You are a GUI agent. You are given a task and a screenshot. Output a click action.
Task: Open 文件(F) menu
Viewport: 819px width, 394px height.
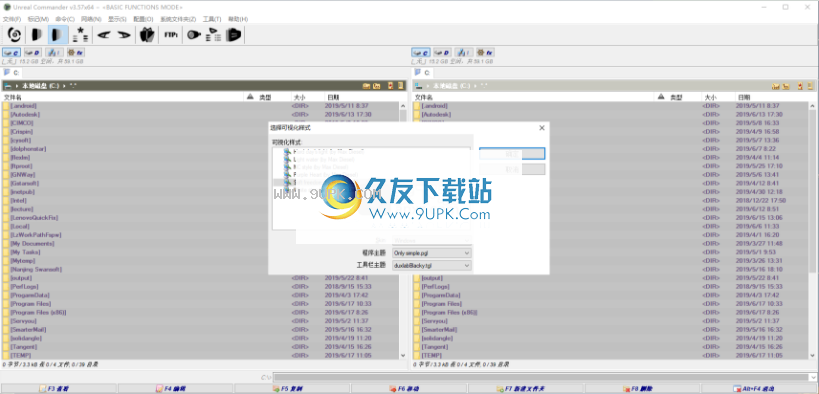click(12, 19)
